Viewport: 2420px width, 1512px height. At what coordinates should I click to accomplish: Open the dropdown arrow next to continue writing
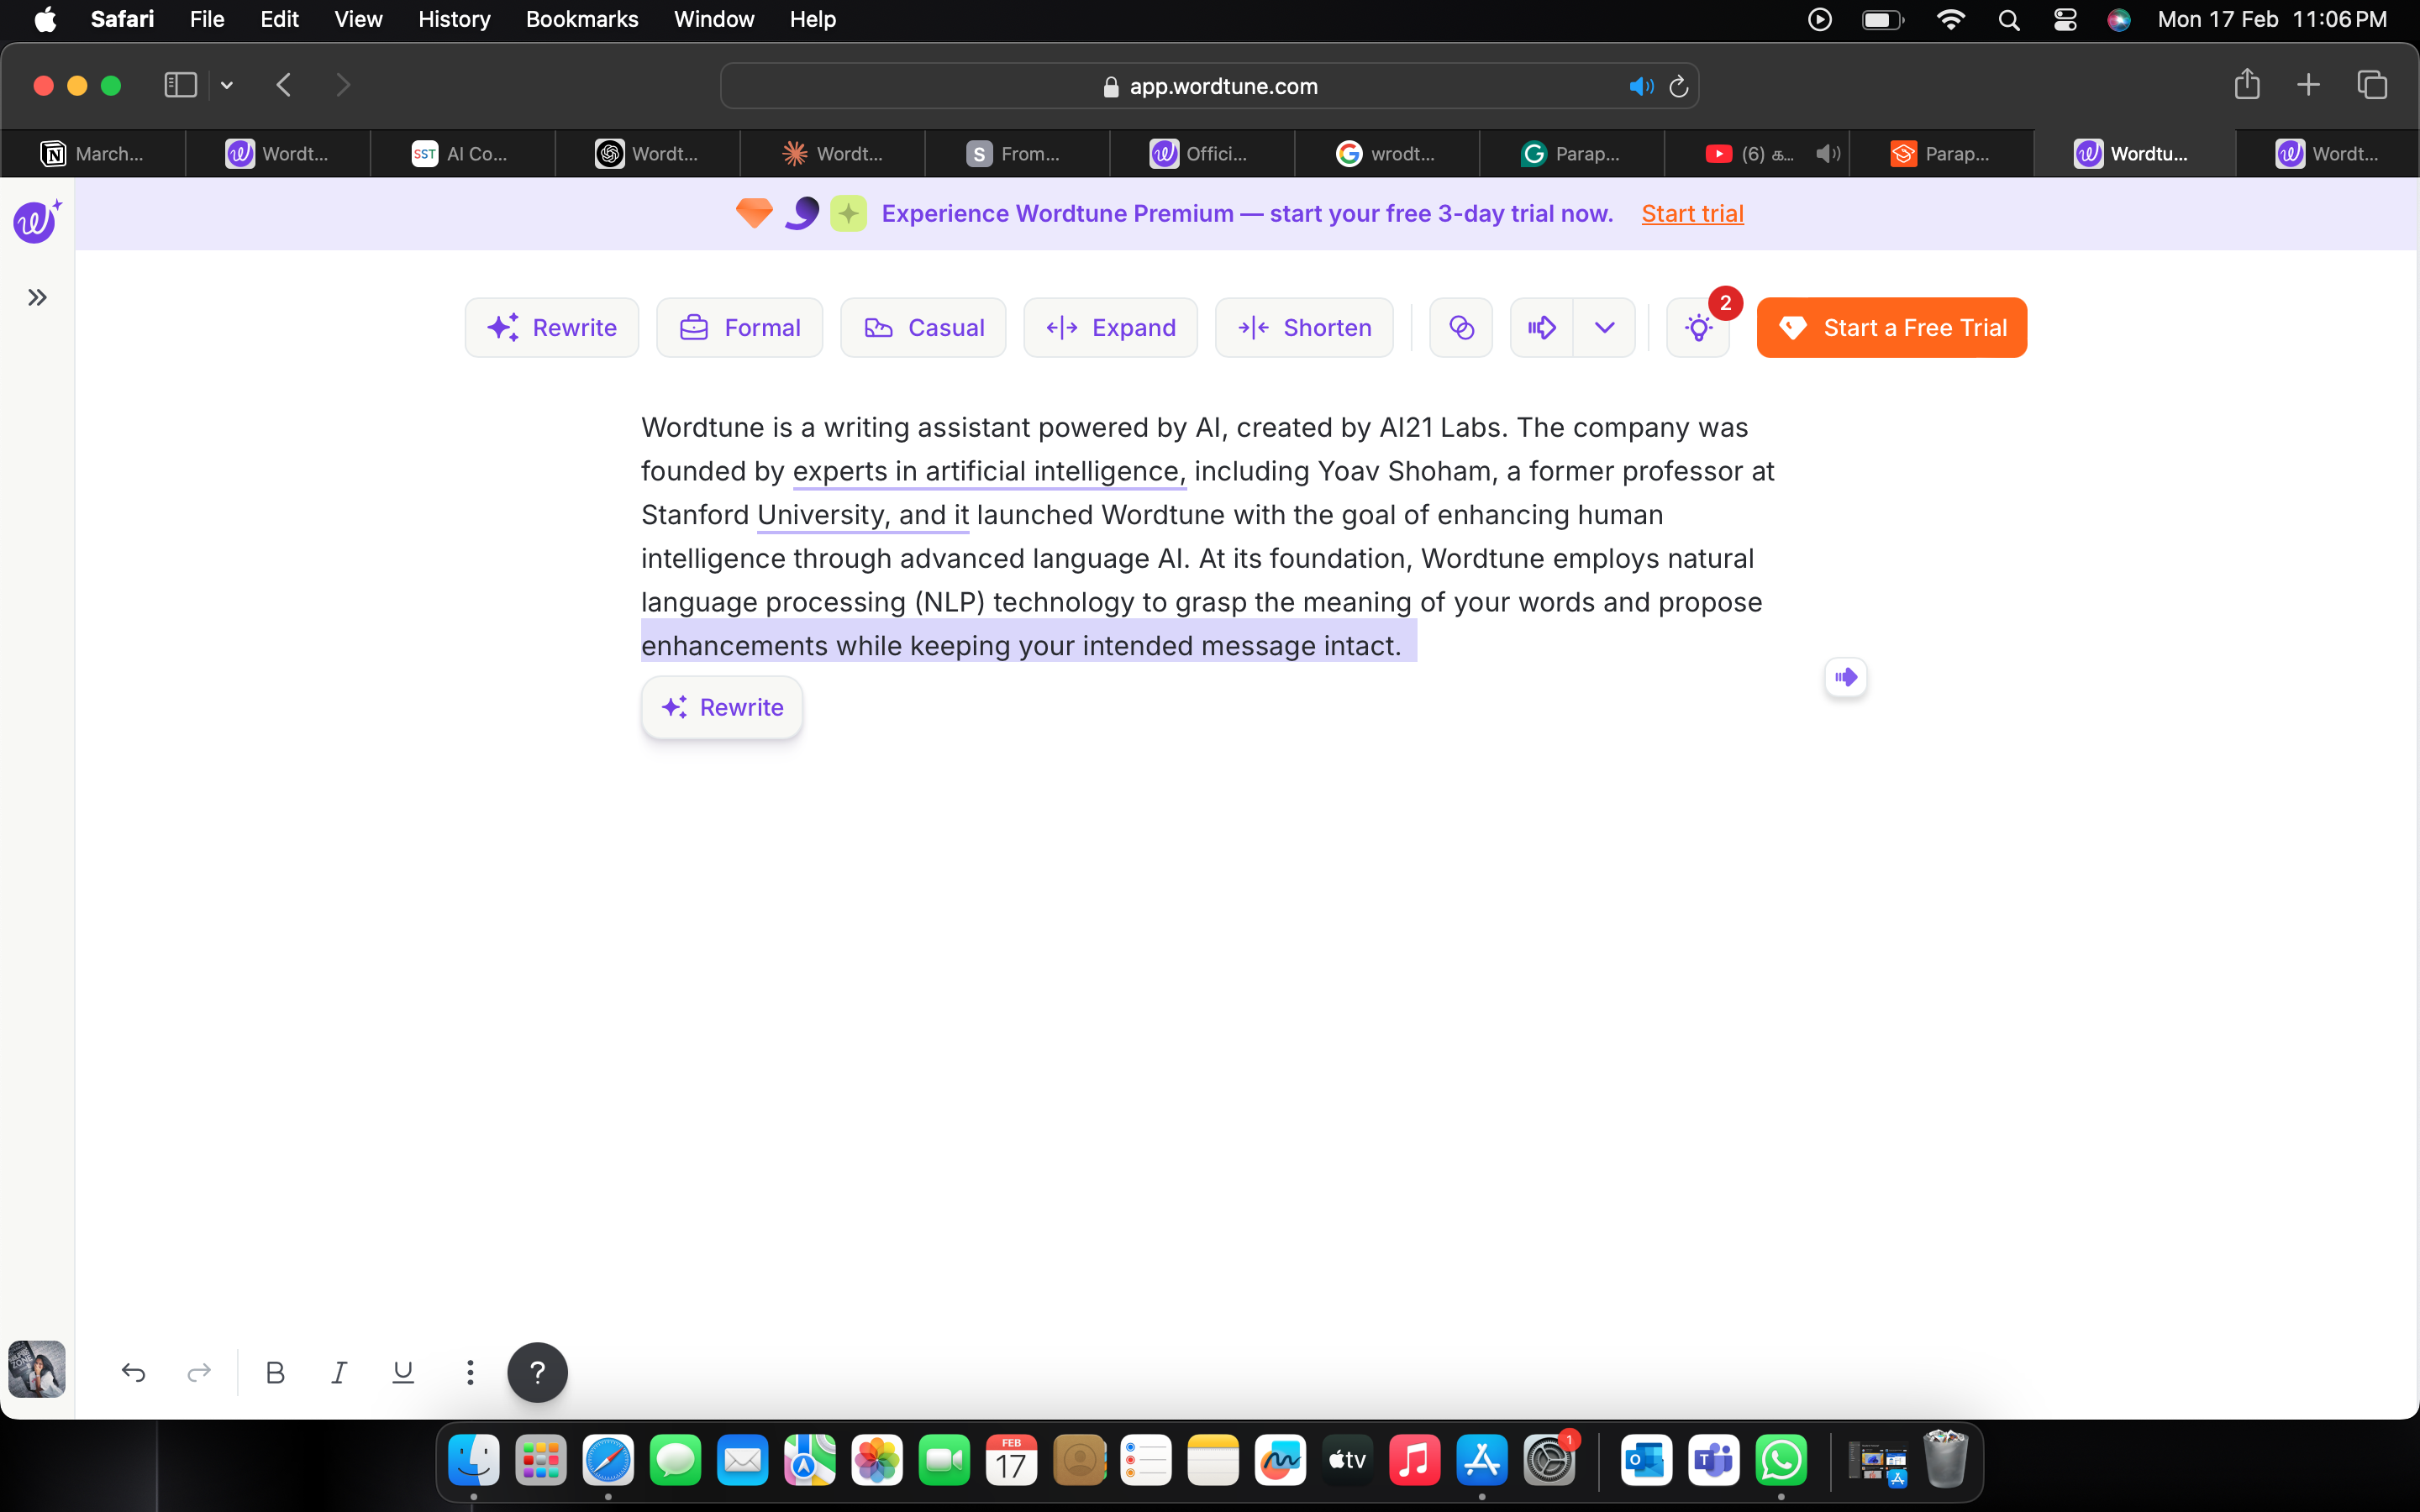(1605, 327)
